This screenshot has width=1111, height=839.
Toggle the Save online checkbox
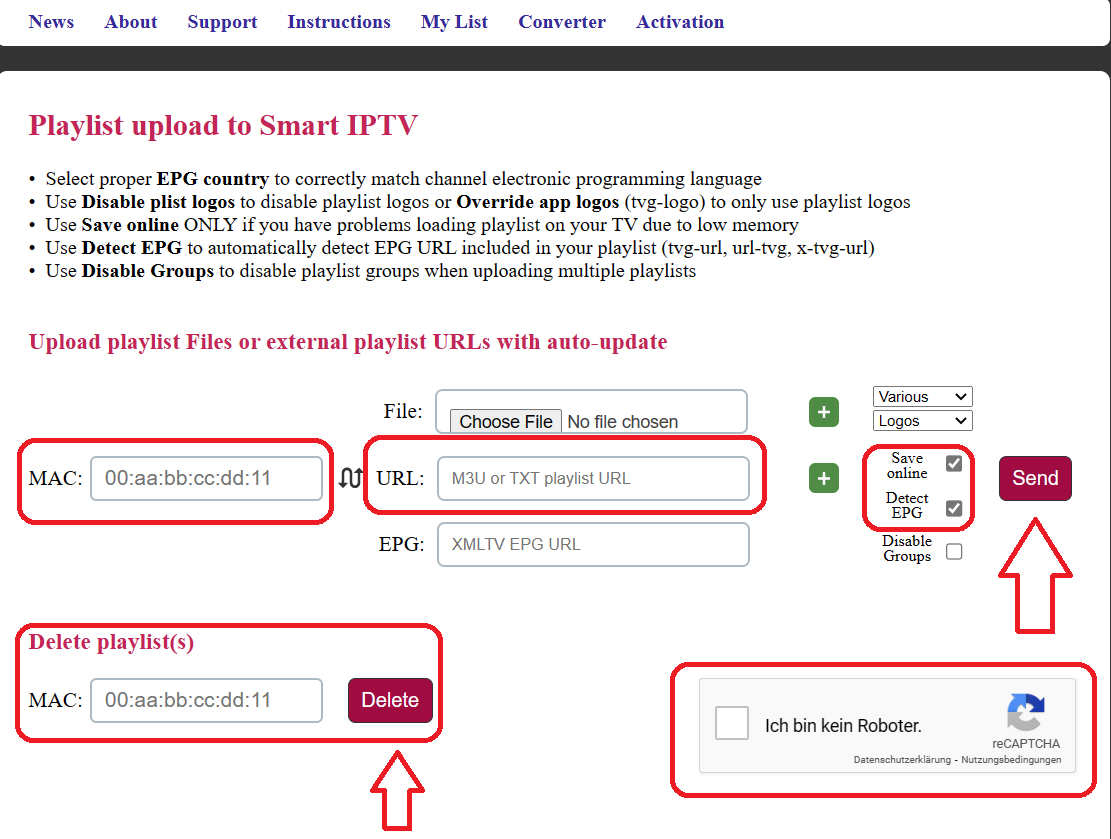pyautogui.click(x=954, y=463)
